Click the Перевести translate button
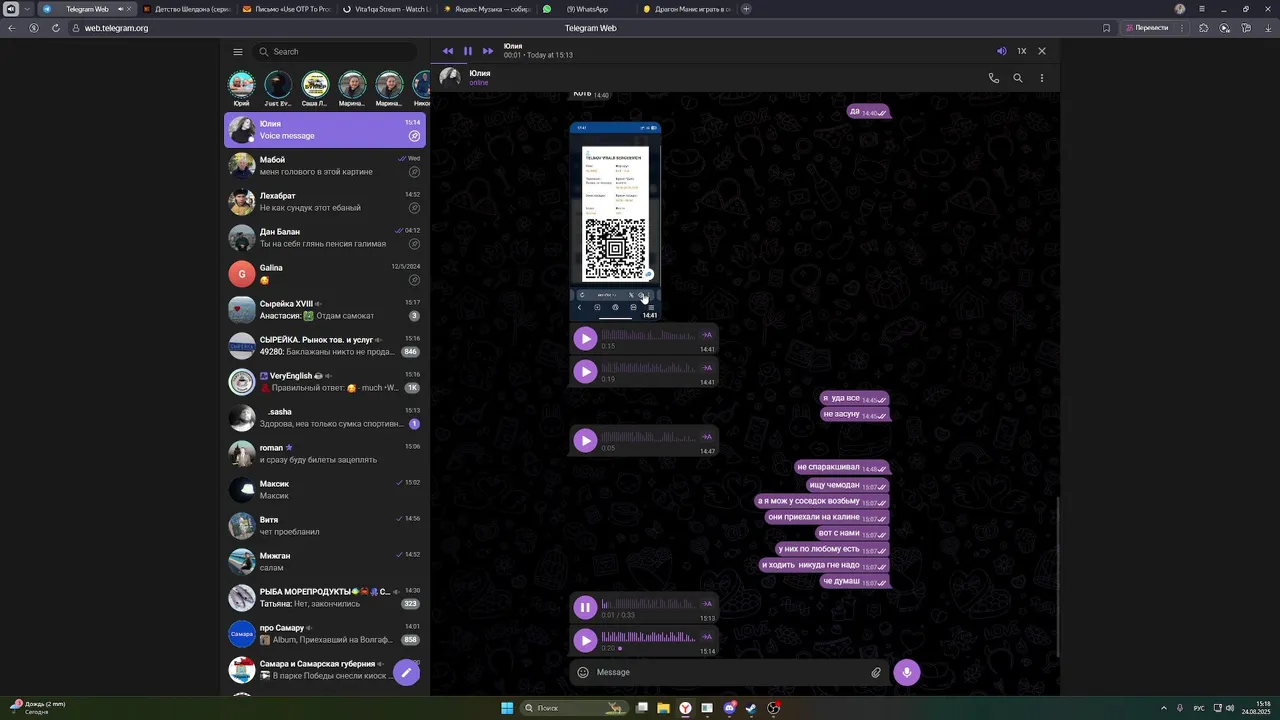The width and height of the screenshot is (1280, 720). click(1147, 28)
